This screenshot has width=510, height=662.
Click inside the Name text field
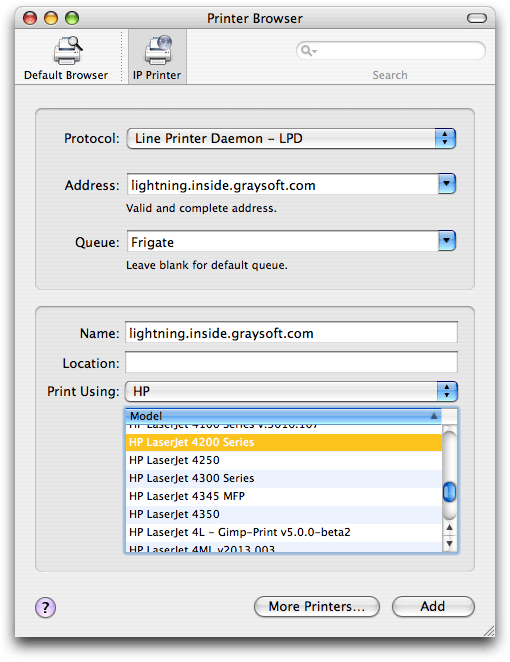click(291, 332)
